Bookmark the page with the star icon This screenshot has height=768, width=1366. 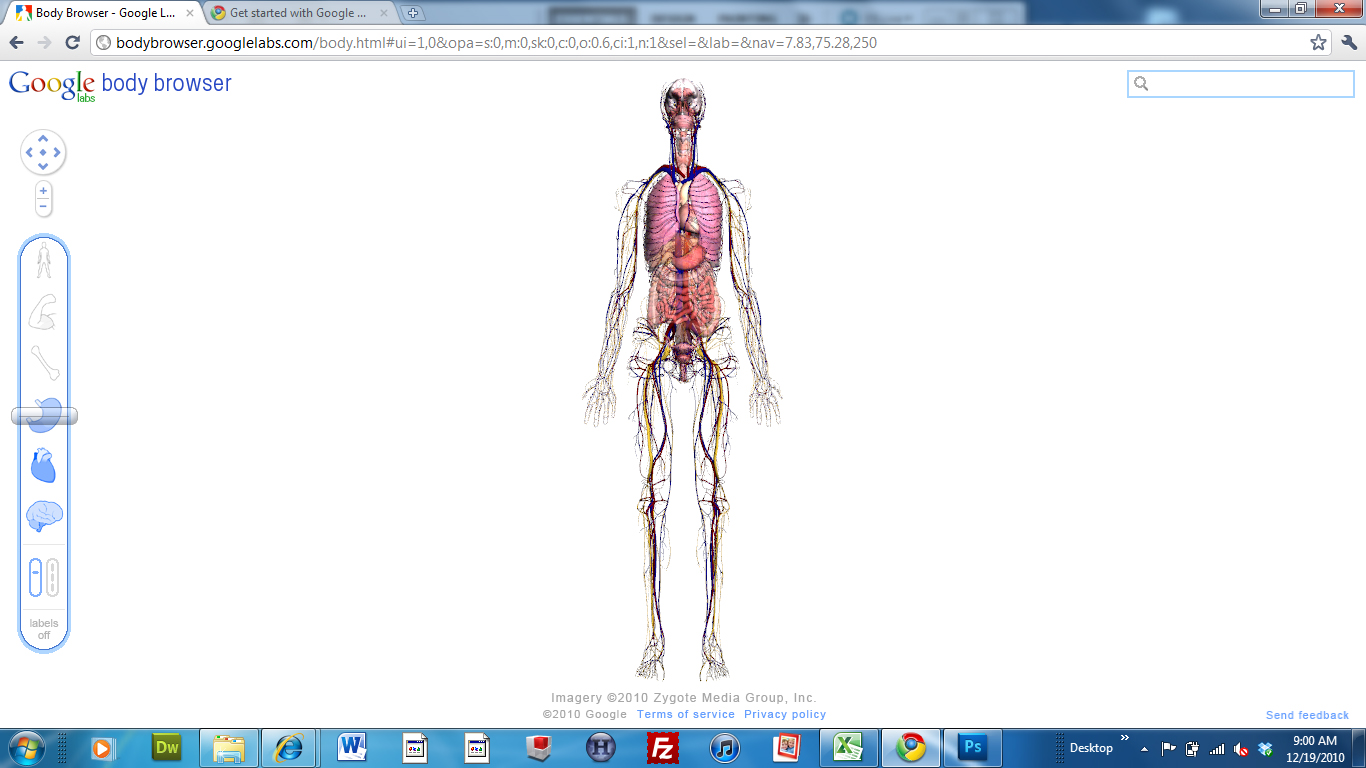(x=1318, y=42)
